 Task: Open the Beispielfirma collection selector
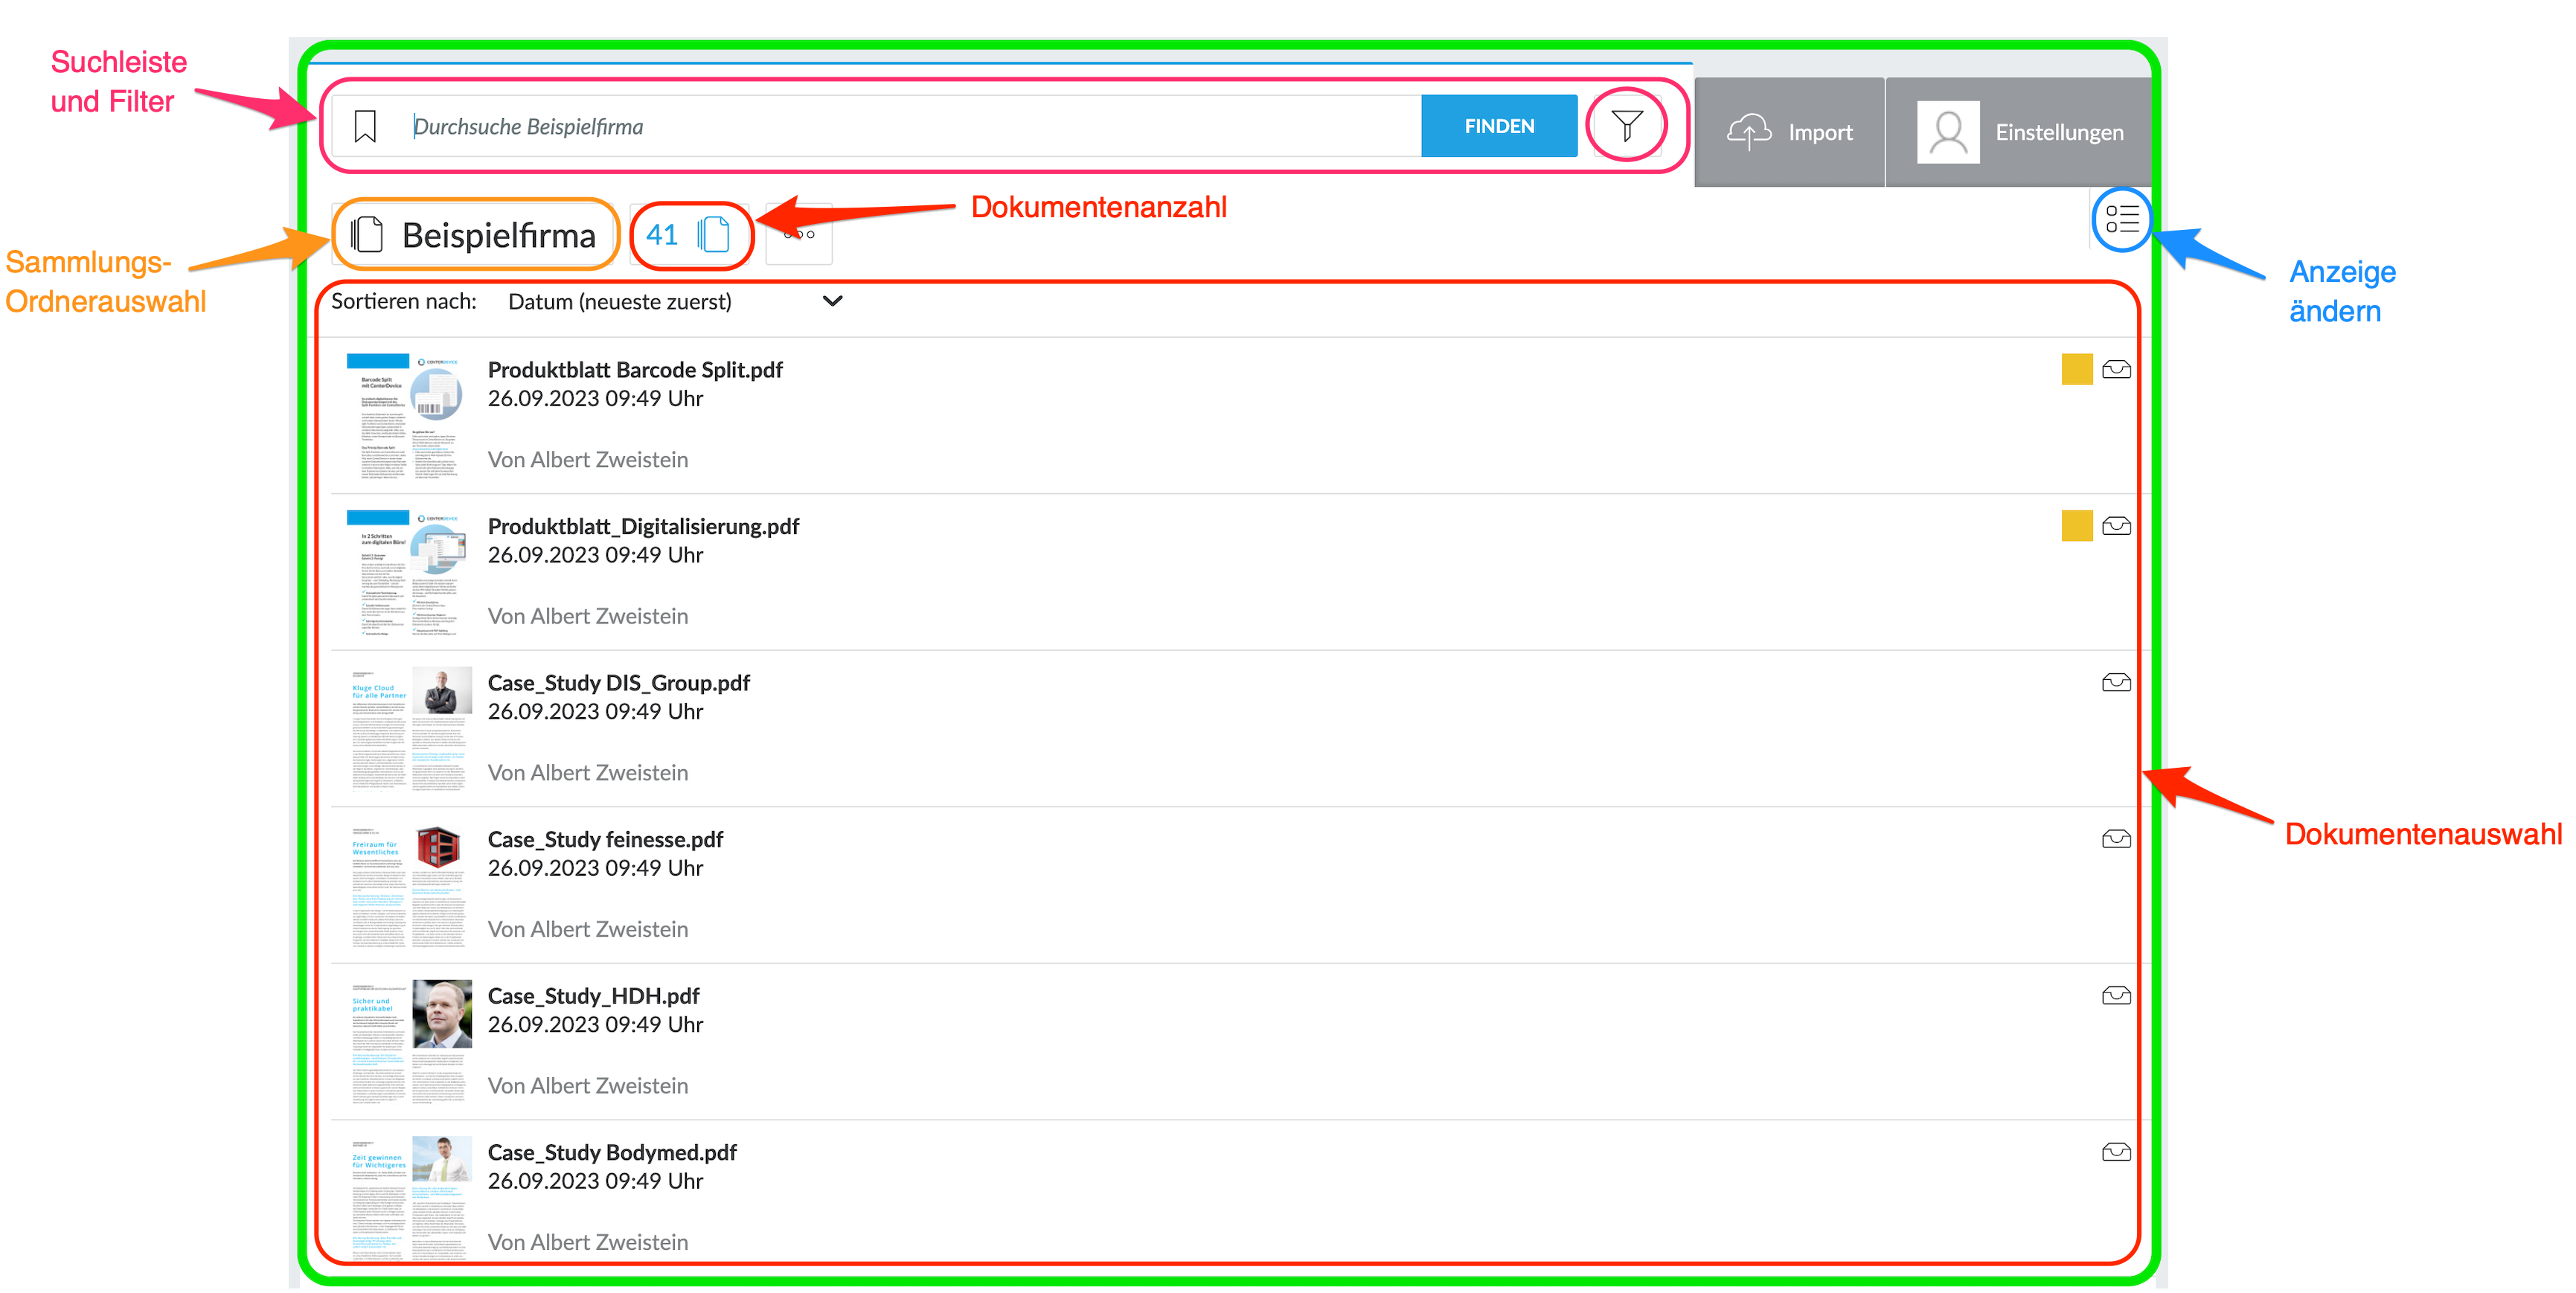point(475,235)
